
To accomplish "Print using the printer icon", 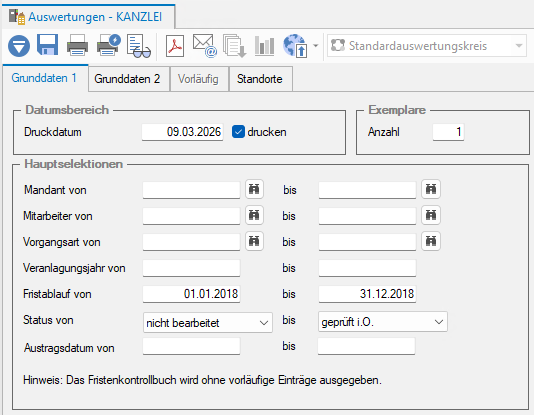I will 77,45.
